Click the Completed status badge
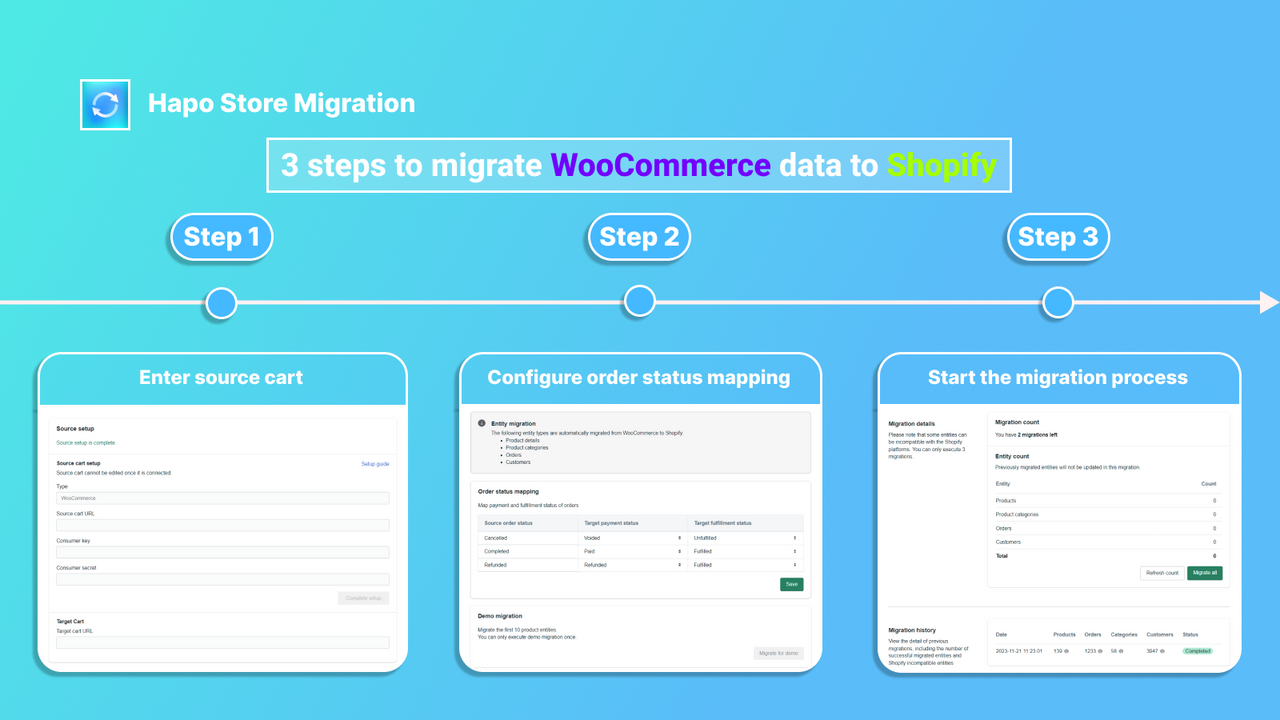 (1197, 651)
